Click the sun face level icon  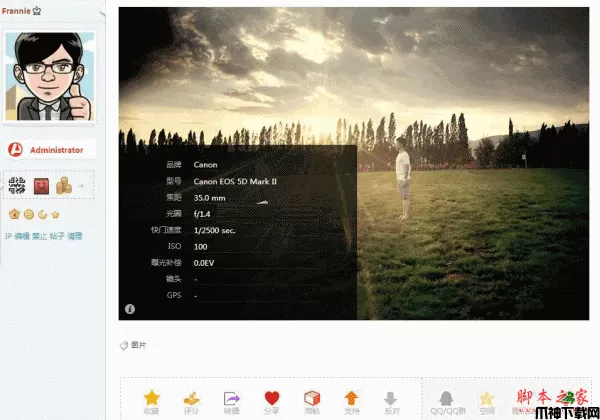pos(29,215)
